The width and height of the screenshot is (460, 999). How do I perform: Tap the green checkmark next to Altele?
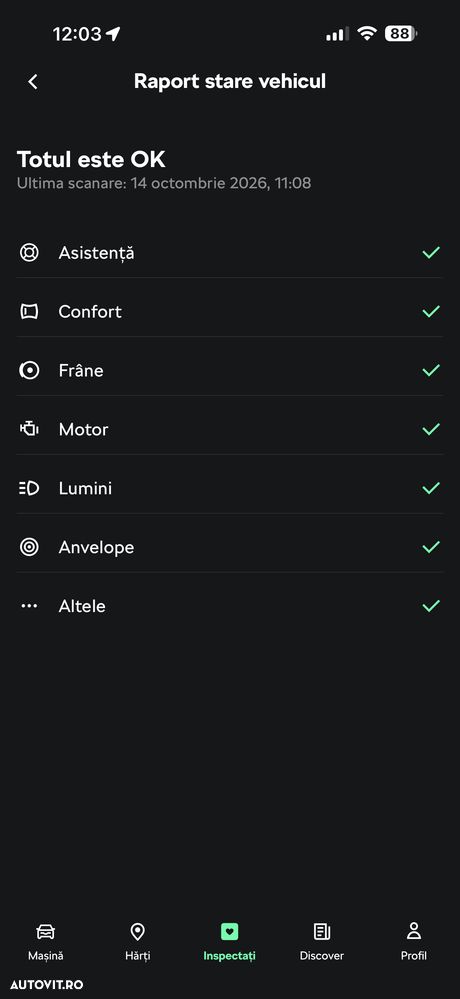(x=431, y=606)
